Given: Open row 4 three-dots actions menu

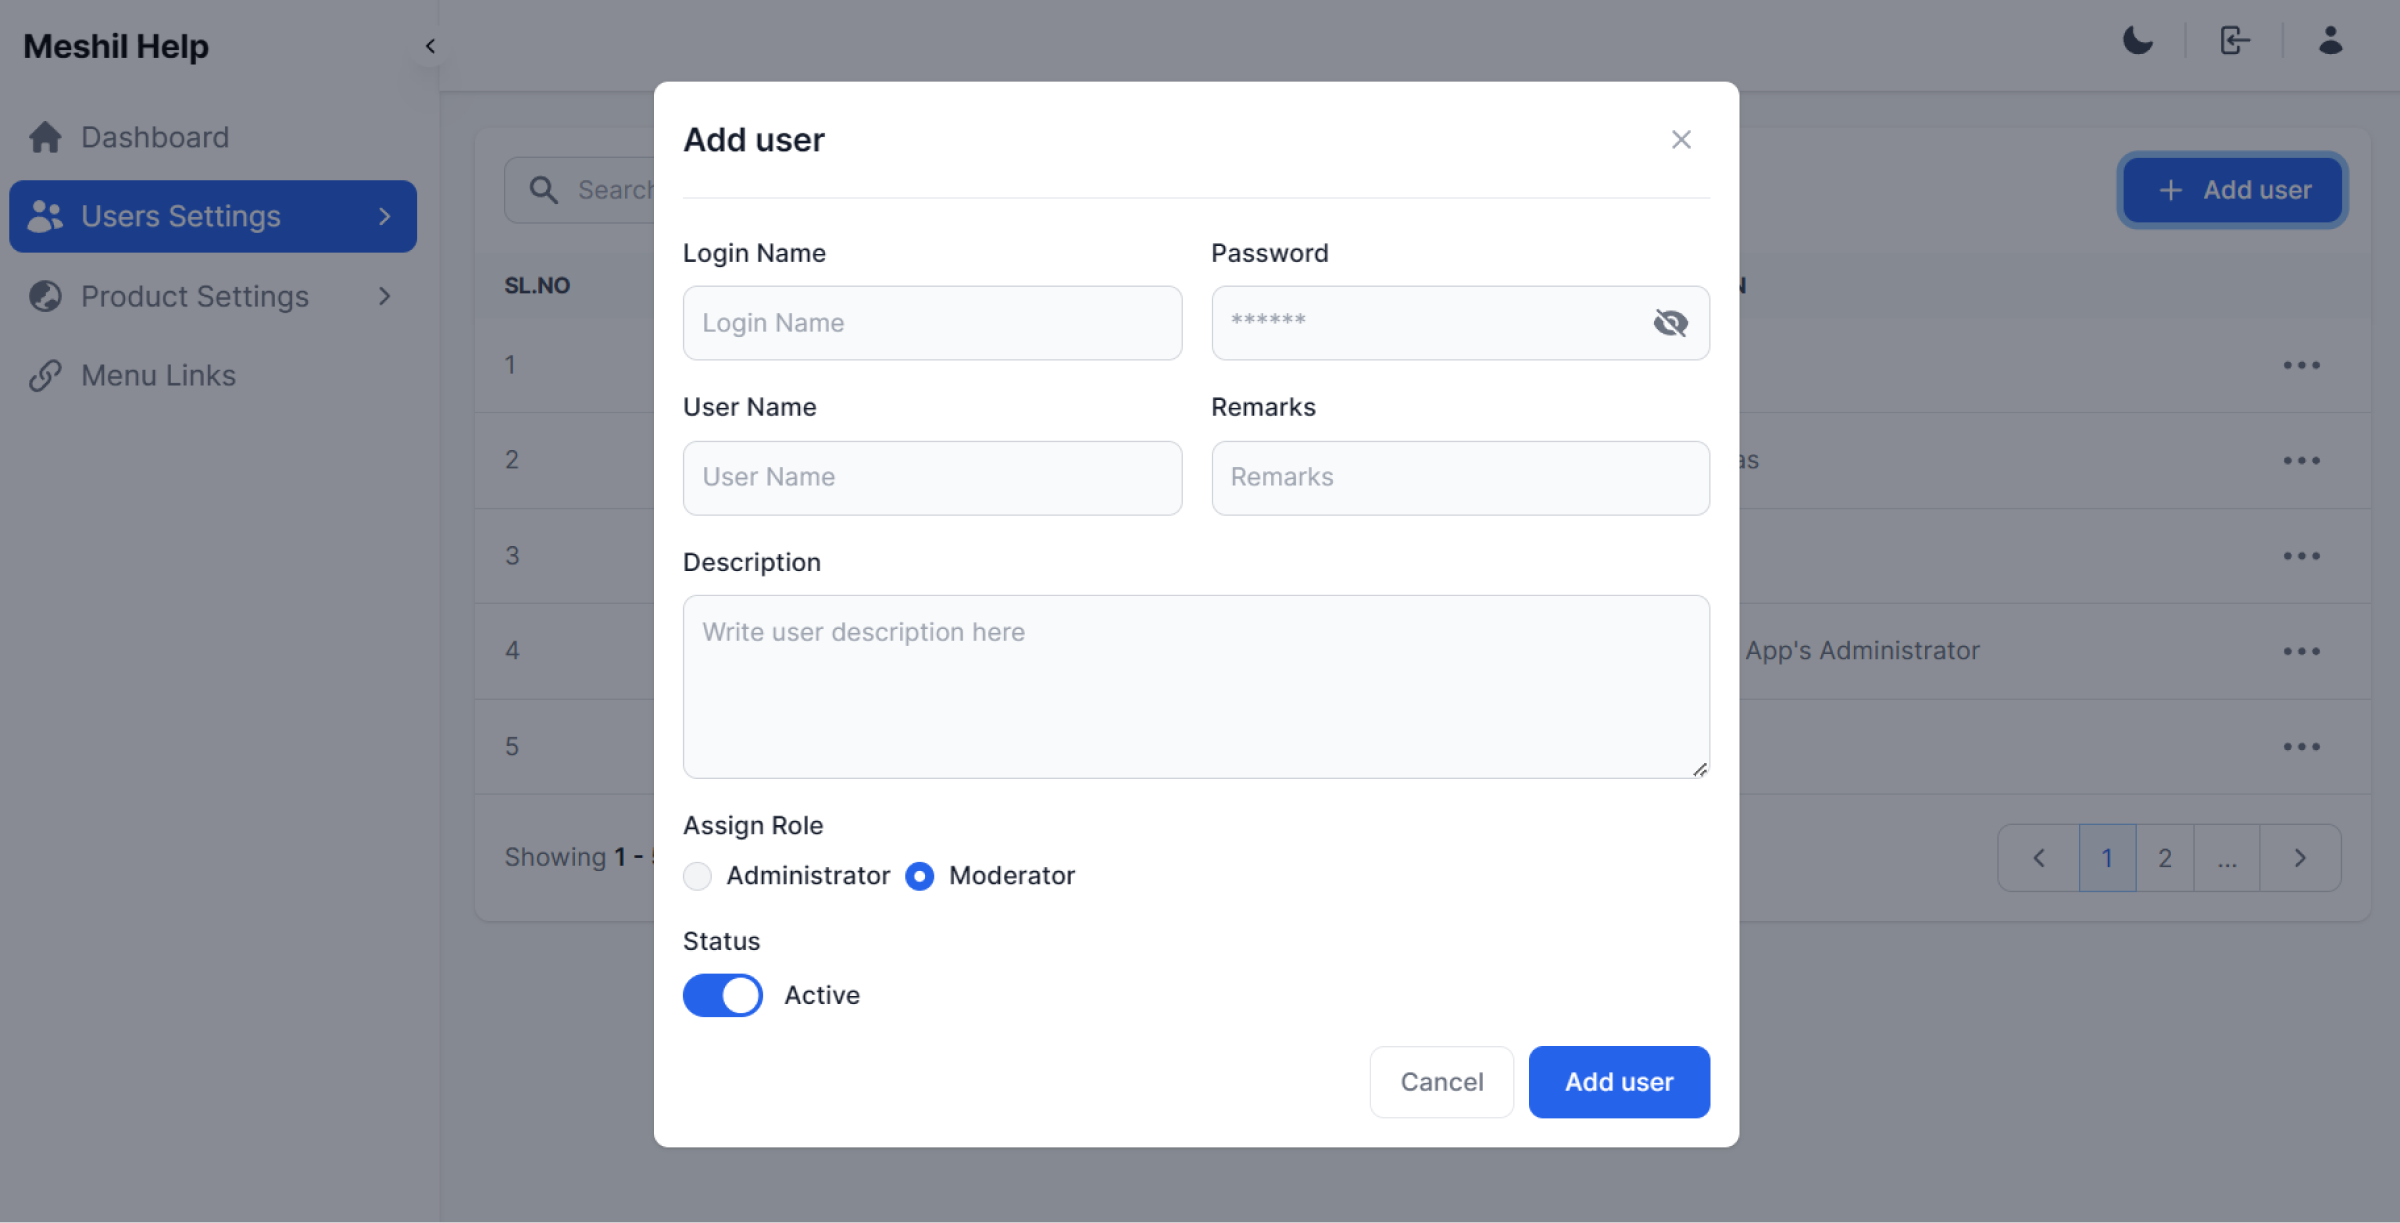Looking at the screenshot, I should (2301, 651).
